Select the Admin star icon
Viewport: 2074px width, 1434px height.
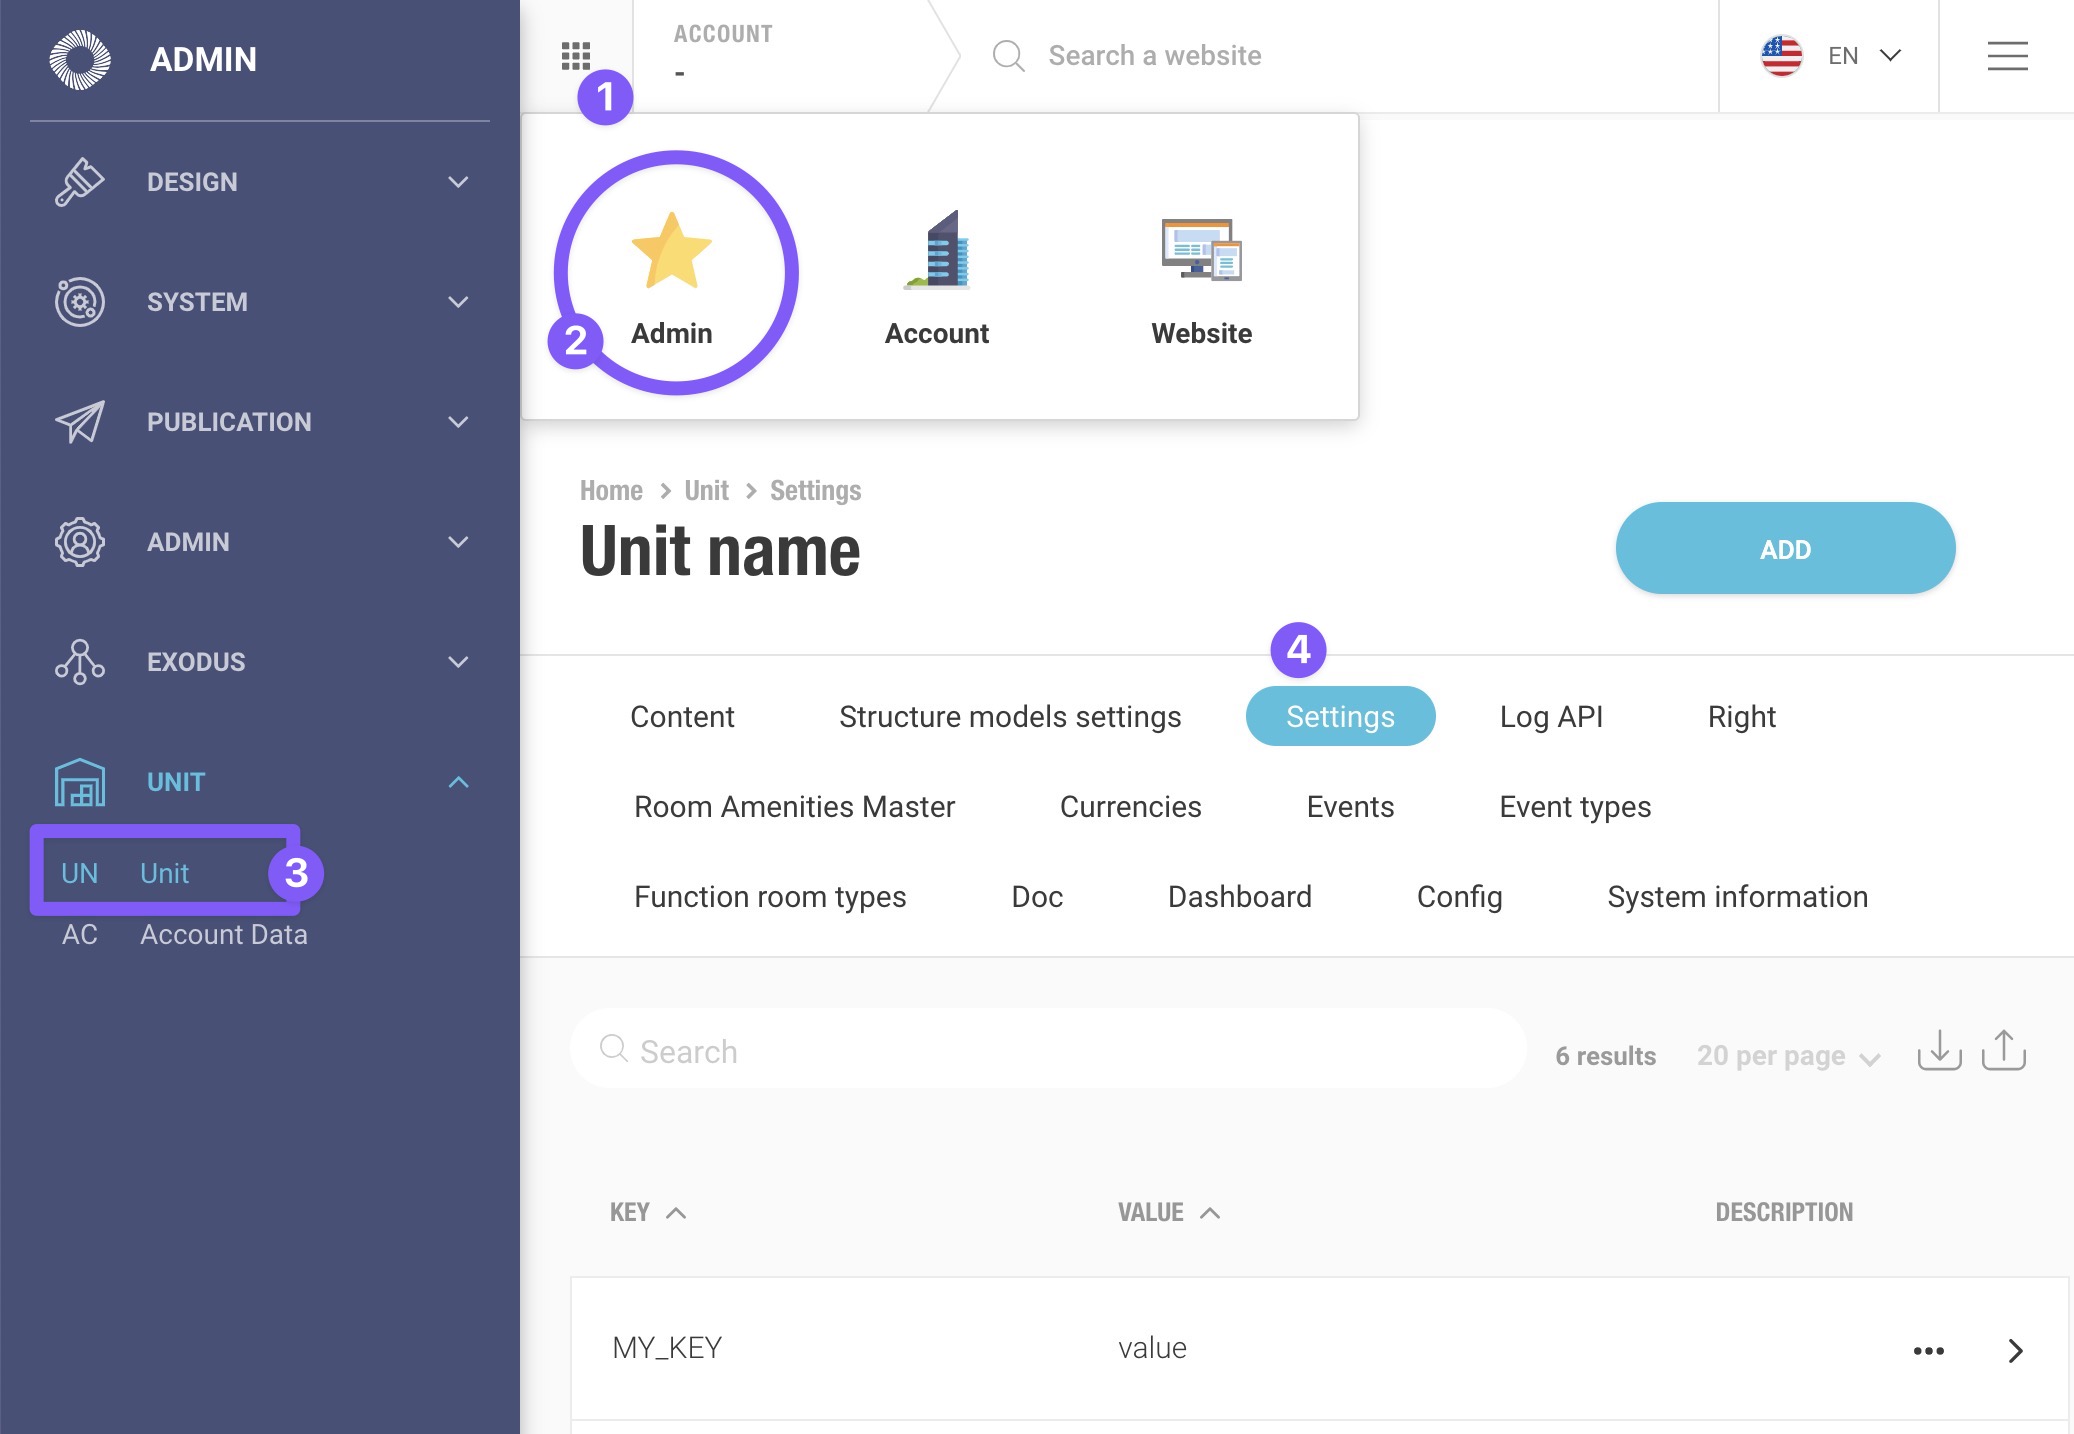(672, 251)
